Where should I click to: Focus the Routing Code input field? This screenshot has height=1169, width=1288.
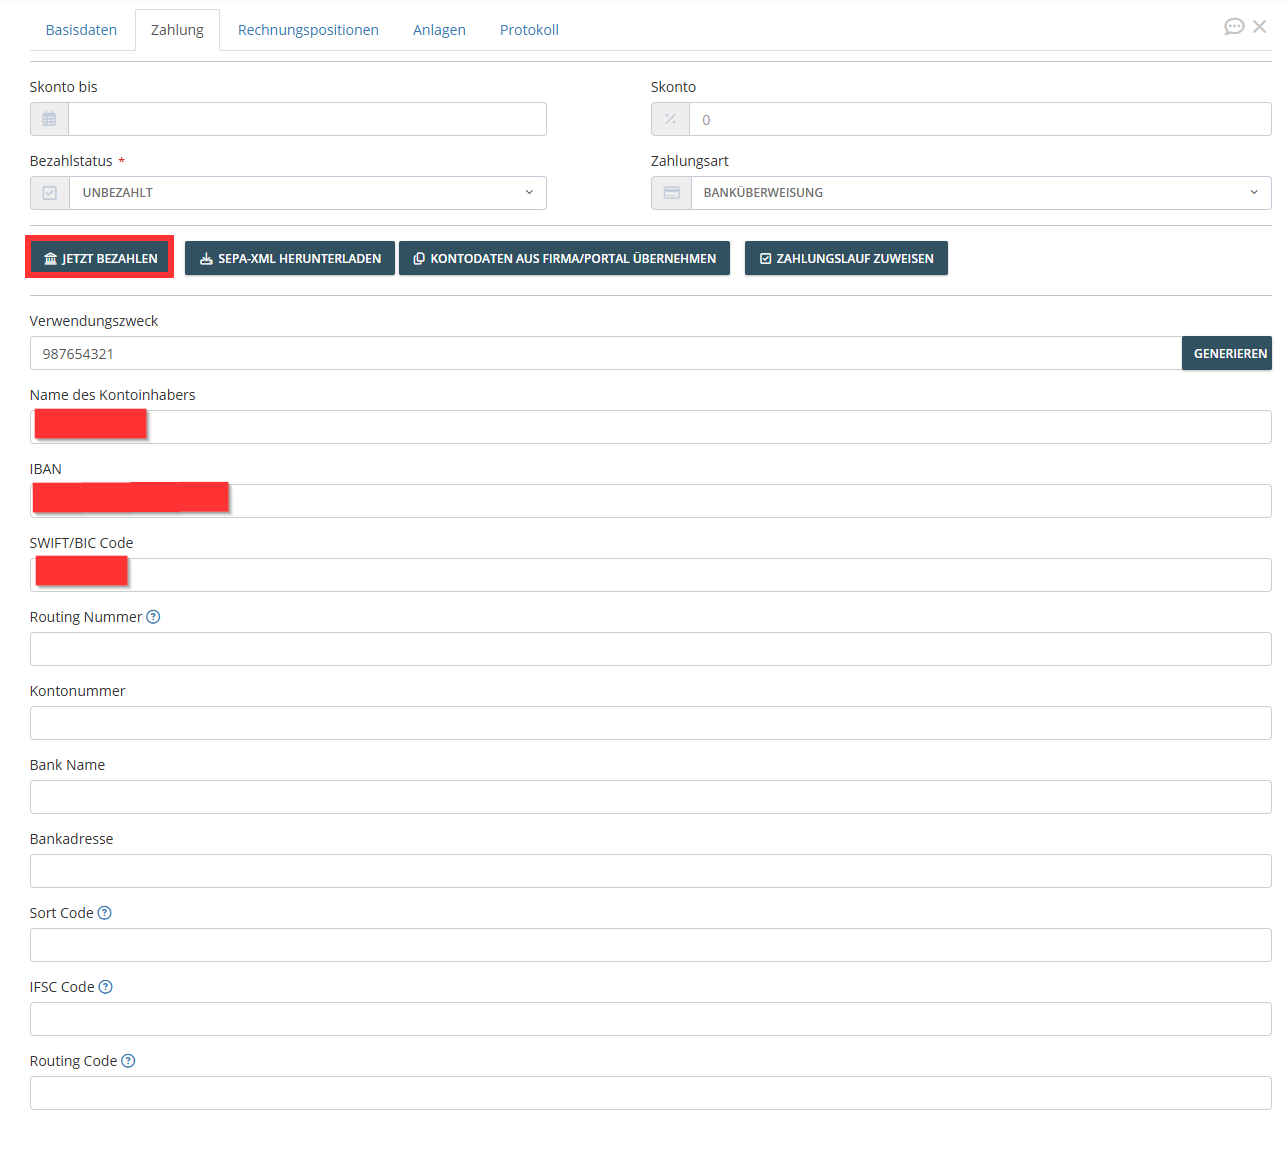click(651, 1093)
